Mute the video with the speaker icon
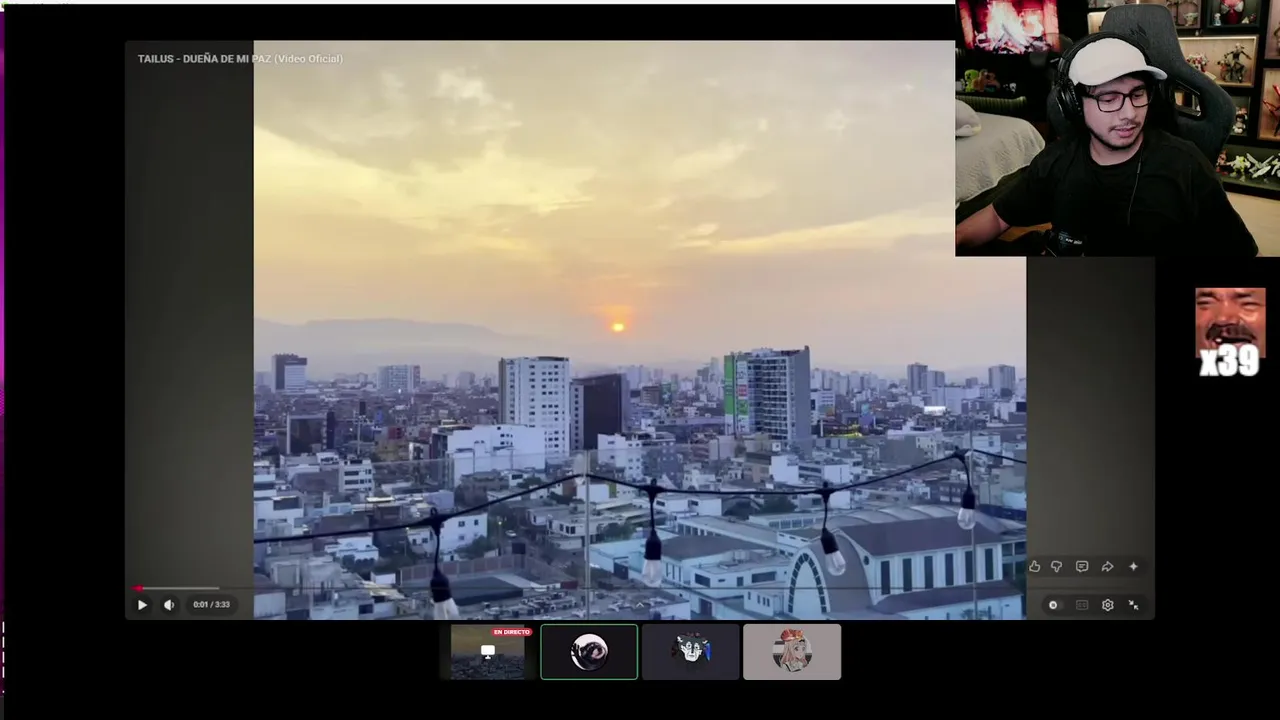This screenshot has width=1280, height=720. point(169,604)
